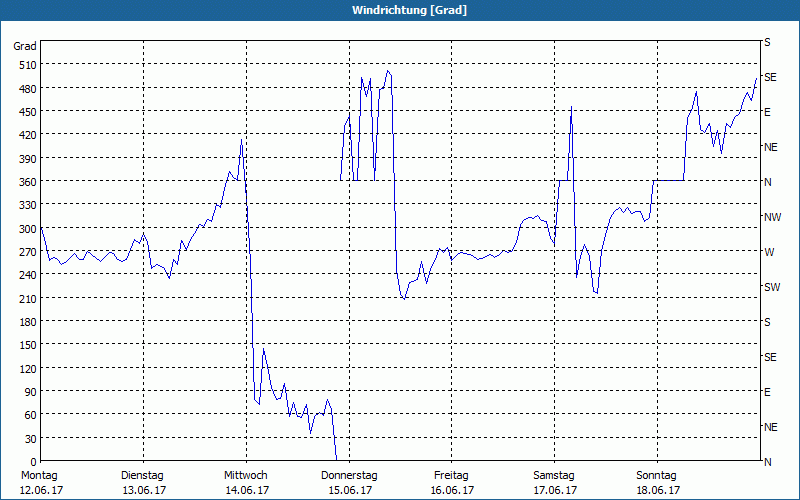This screenshot has width=800, height=500.
Task: Select the Mittwoch 14.06.17 date label
Action: 246,483
